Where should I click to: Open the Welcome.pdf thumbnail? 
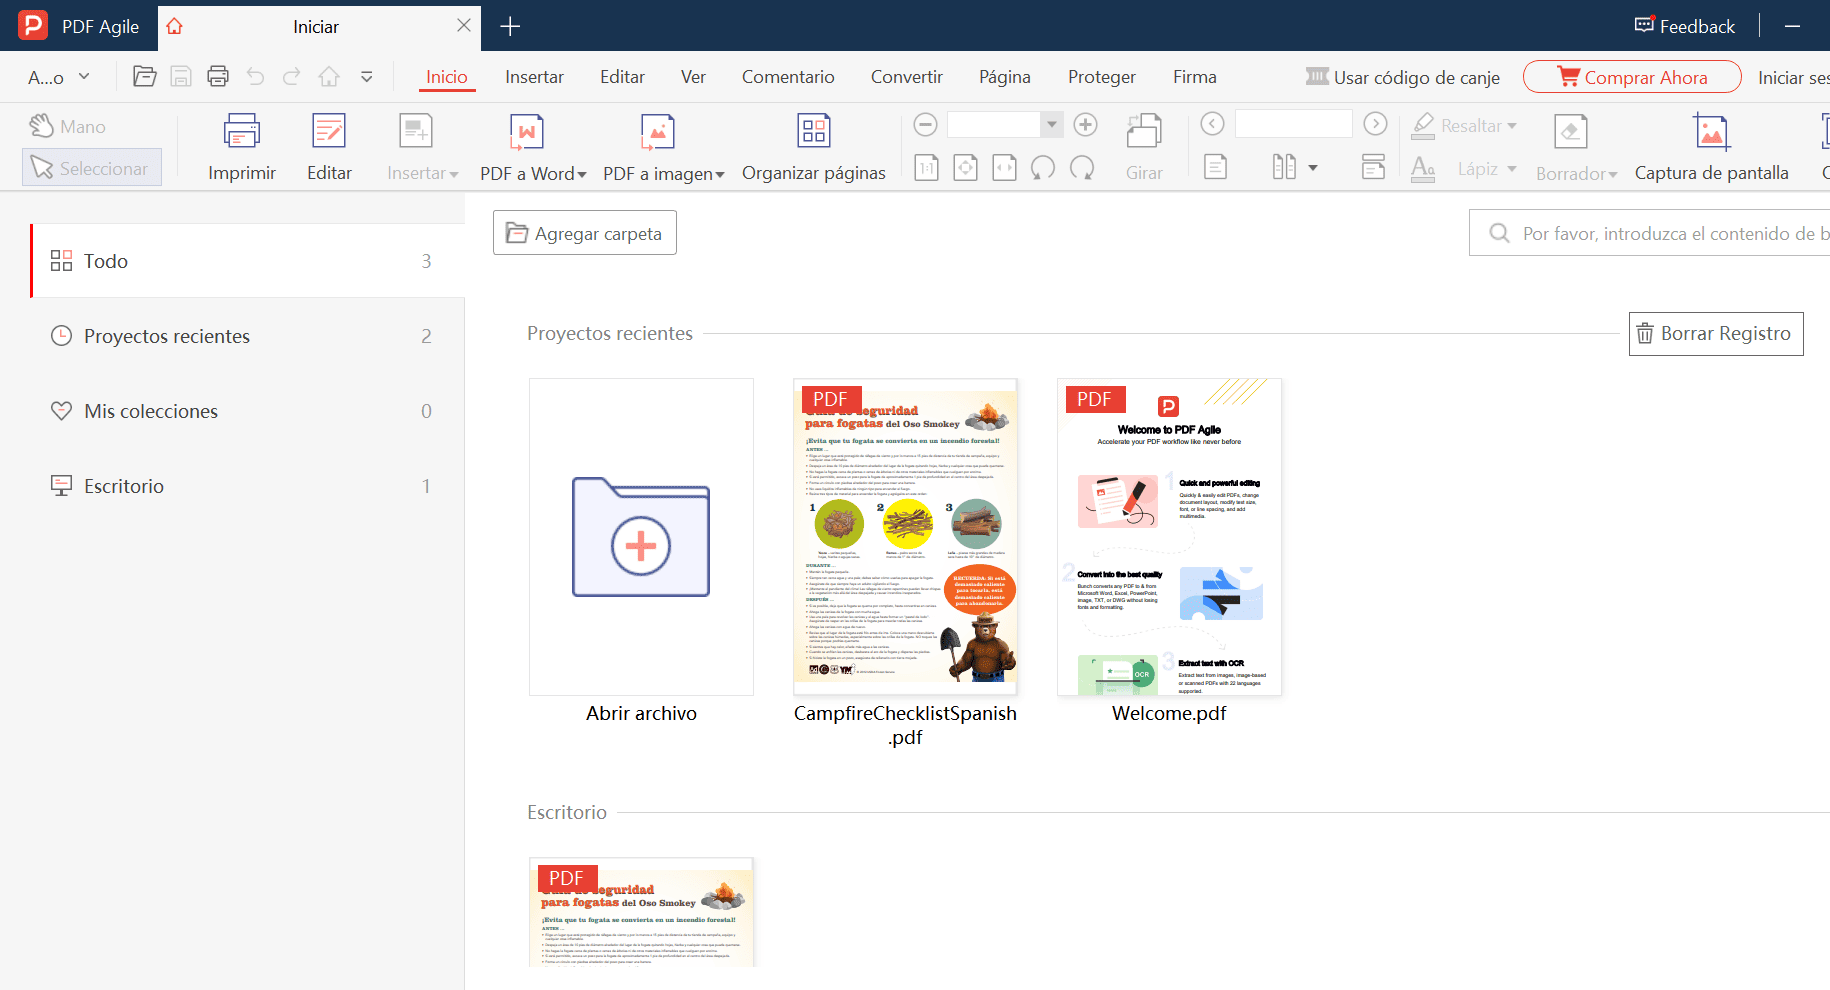[x=1168, y=536]
